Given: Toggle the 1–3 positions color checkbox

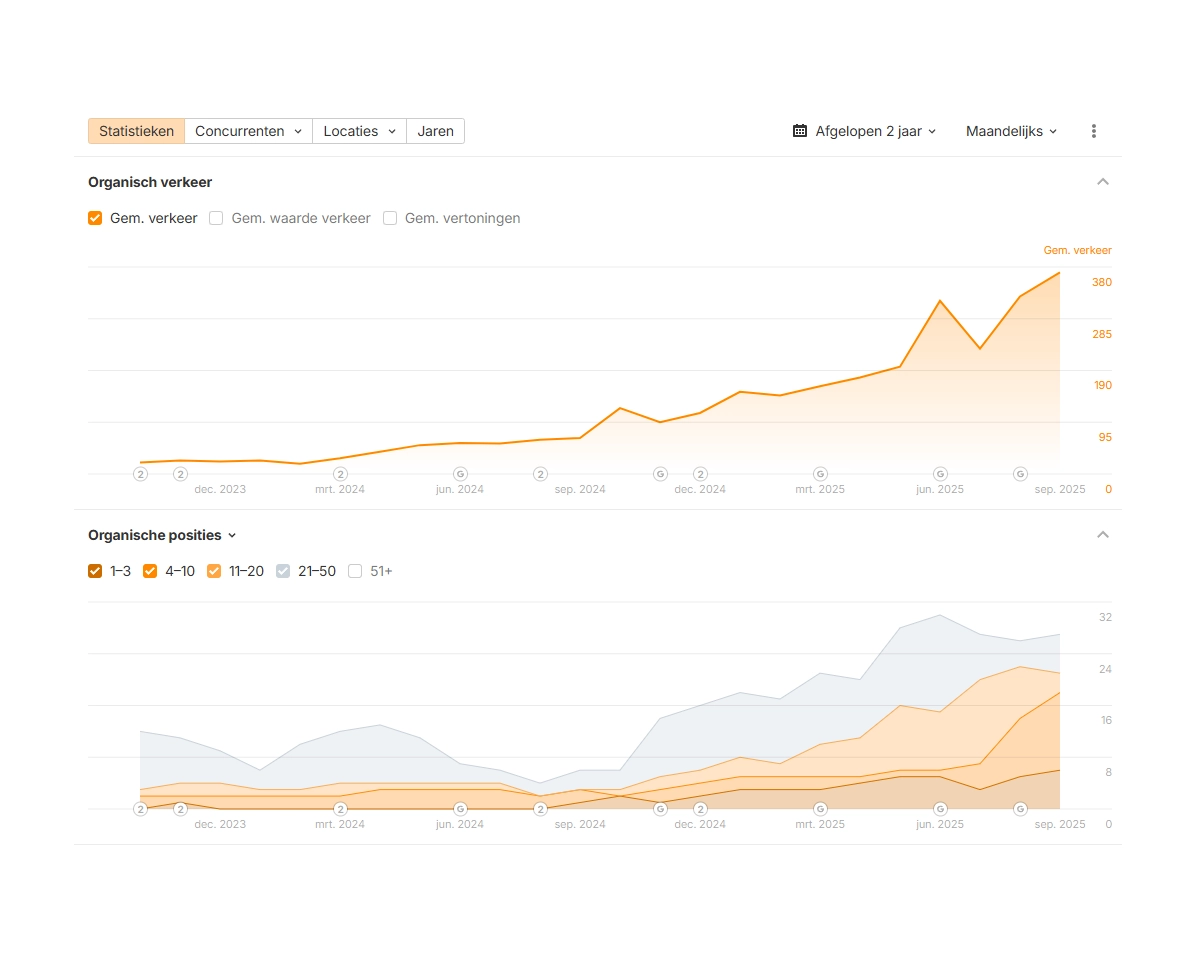Looking at the screenshot, I should click(x=95, y=571).
